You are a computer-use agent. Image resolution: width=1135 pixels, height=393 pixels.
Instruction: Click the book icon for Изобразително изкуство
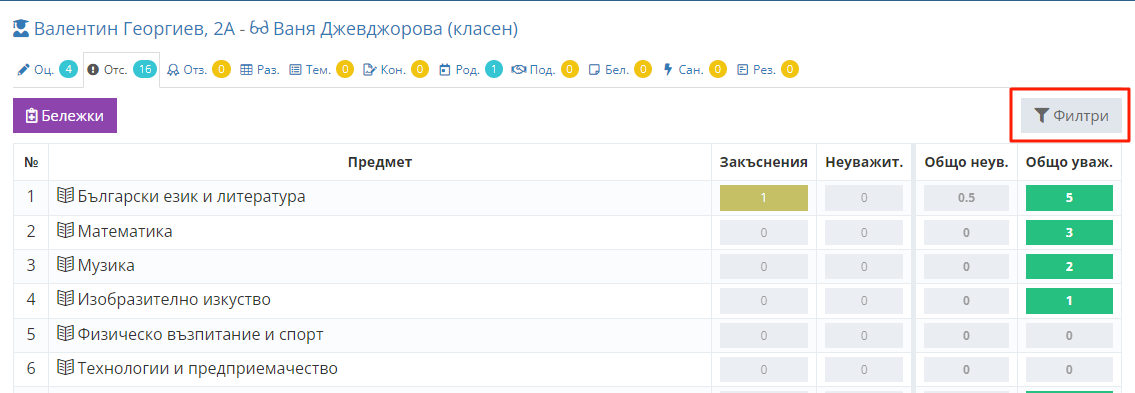coord(66,299)
